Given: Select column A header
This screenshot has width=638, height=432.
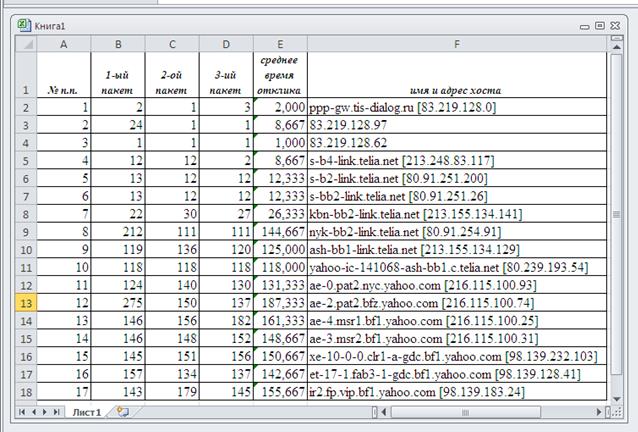Looking at the screenshot, I should (x=64, y=44).
